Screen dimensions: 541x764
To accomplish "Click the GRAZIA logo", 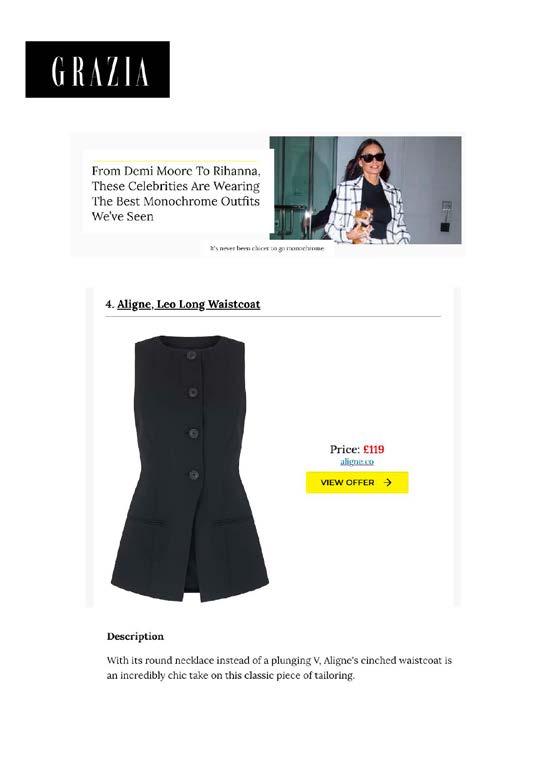I will tap(97, 69).
